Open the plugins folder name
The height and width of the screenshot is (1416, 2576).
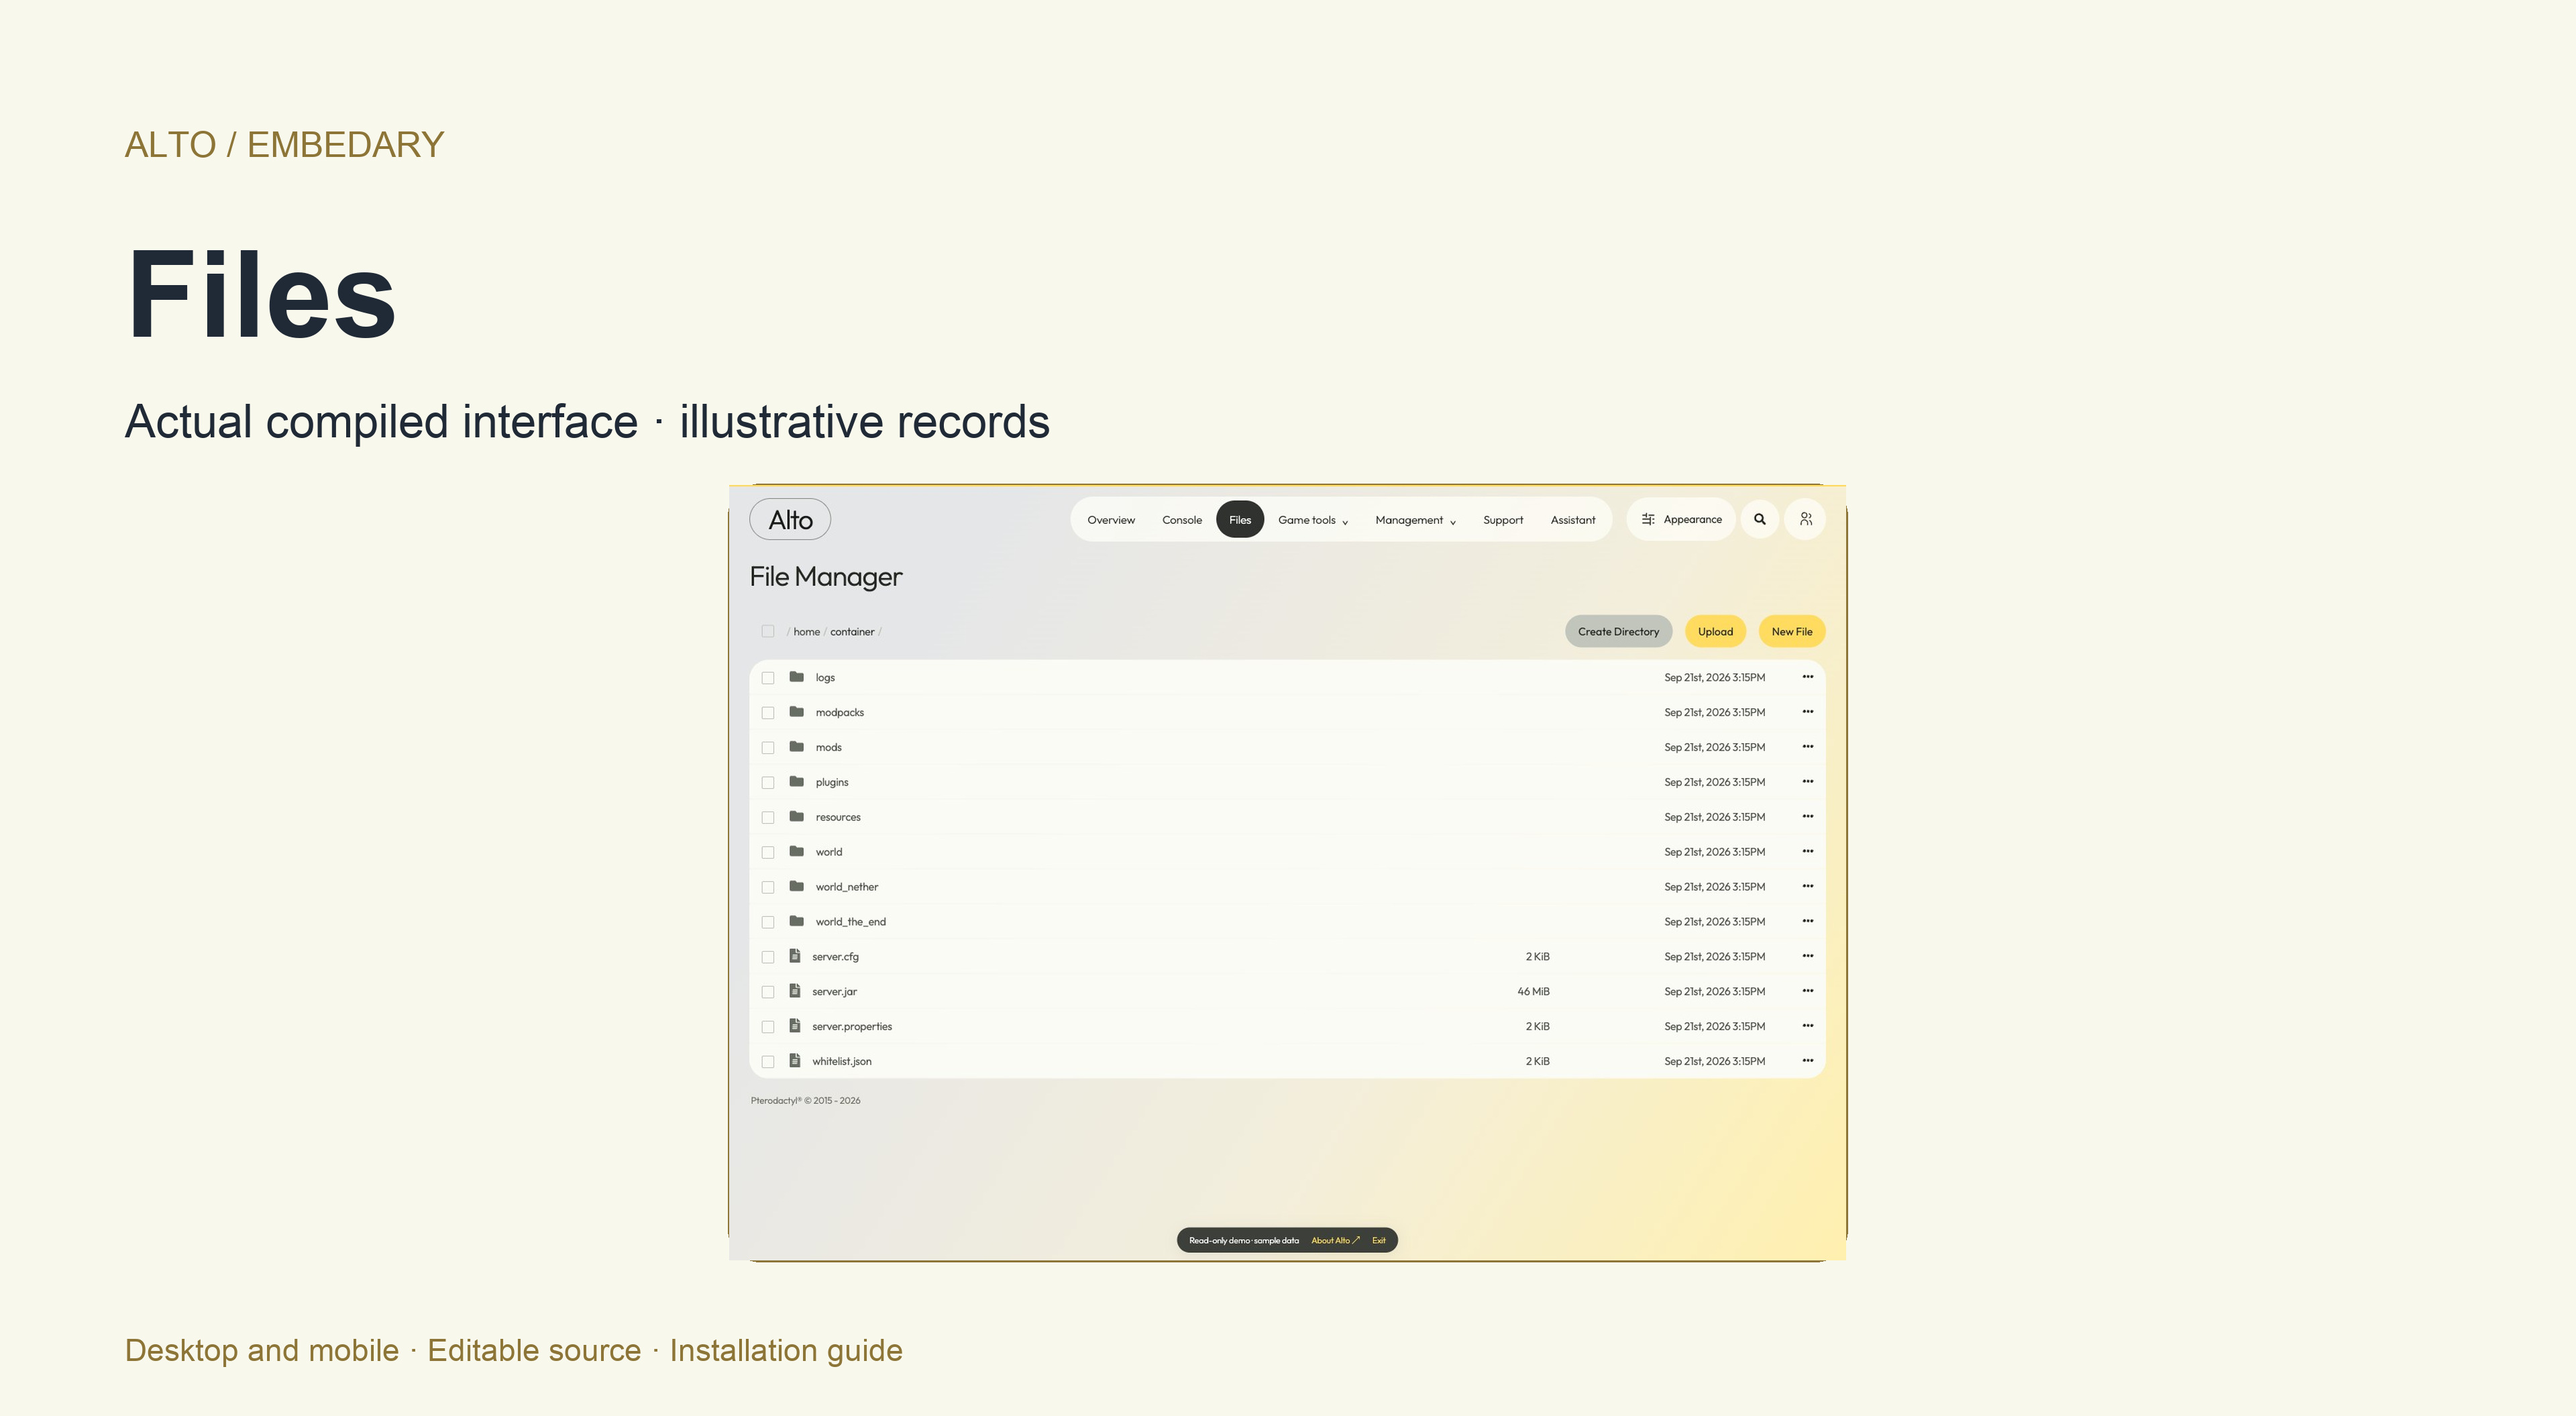tap(831, 782)
